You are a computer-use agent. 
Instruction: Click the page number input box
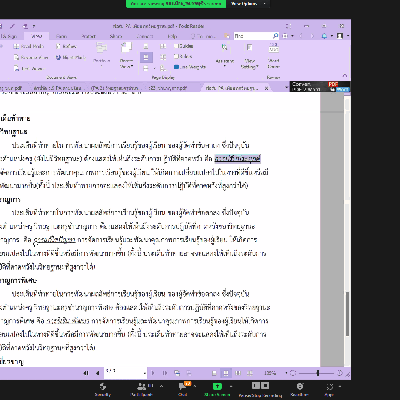pyautogui.click(x=123, y=373)
